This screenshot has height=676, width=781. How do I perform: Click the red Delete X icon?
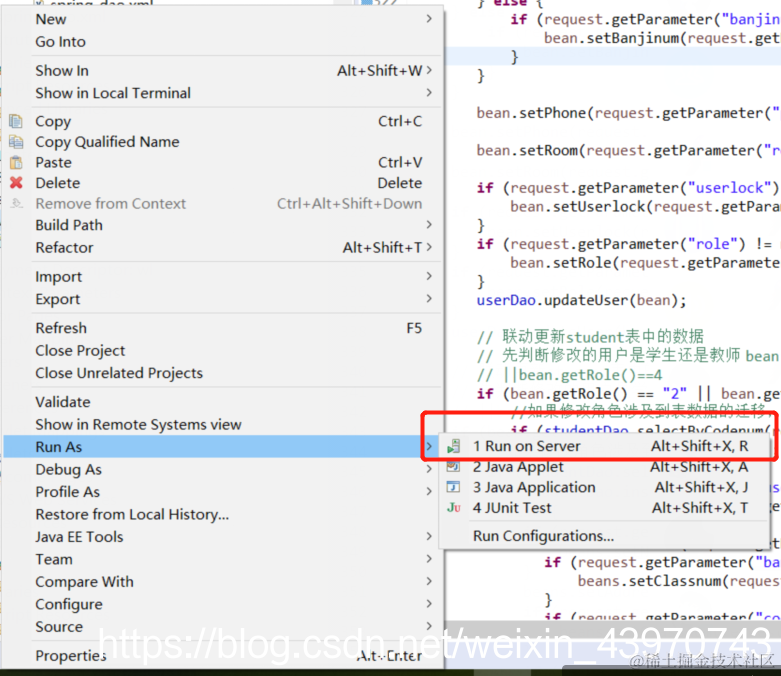(16, 183)
